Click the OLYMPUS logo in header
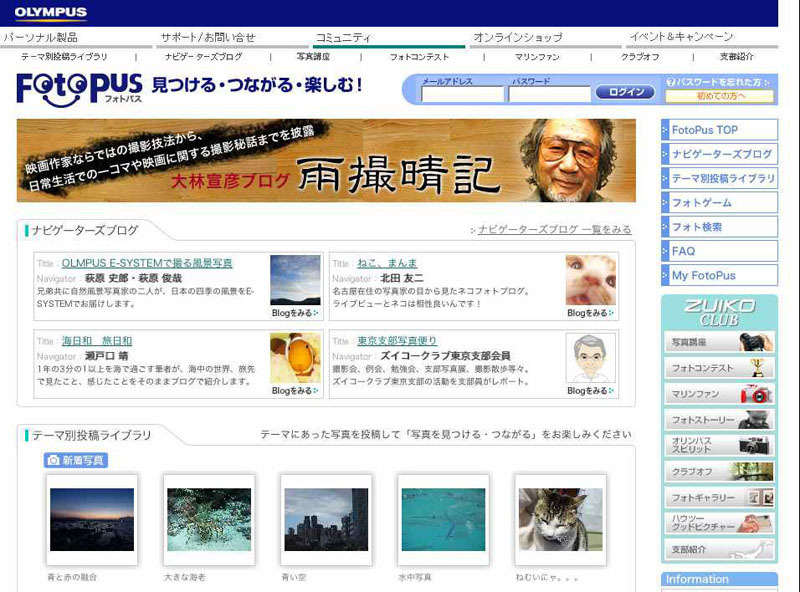Screen dimensions: 800x592 (51, 12)
